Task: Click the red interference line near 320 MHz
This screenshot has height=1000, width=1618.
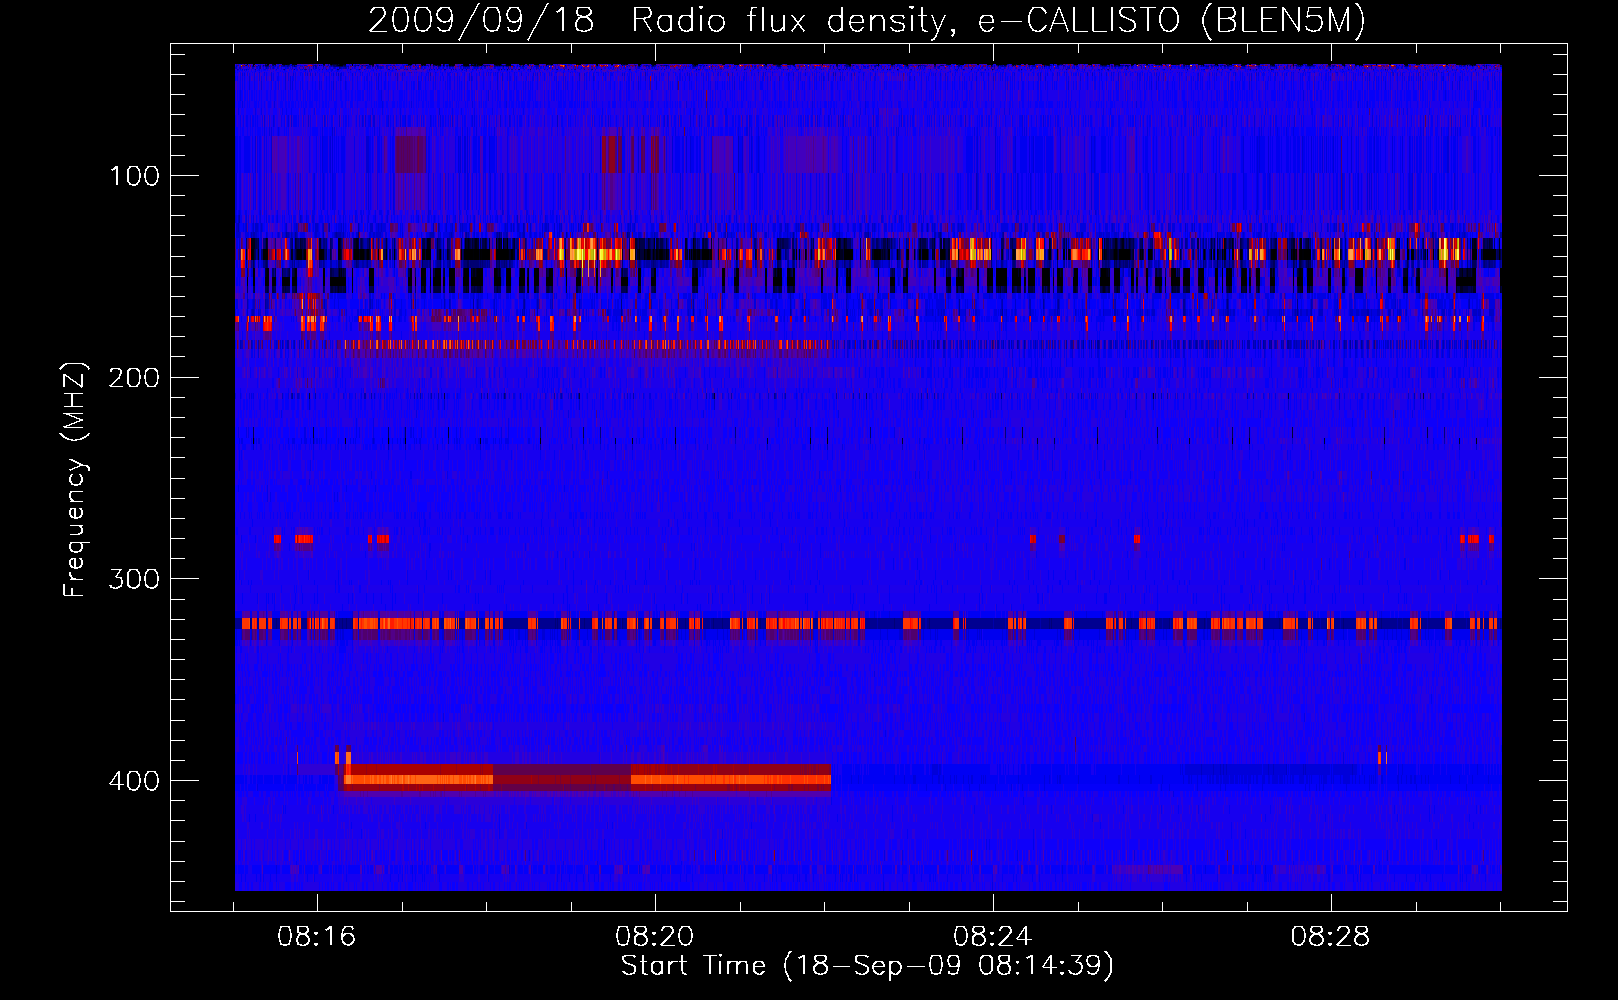Action: (x=868, y=623)
